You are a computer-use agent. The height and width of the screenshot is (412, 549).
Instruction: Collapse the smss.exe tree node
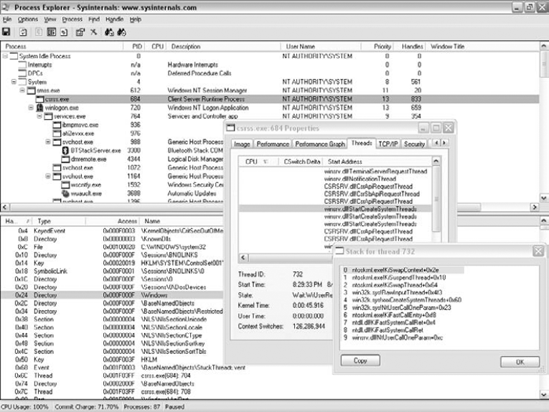coord(22,90)
